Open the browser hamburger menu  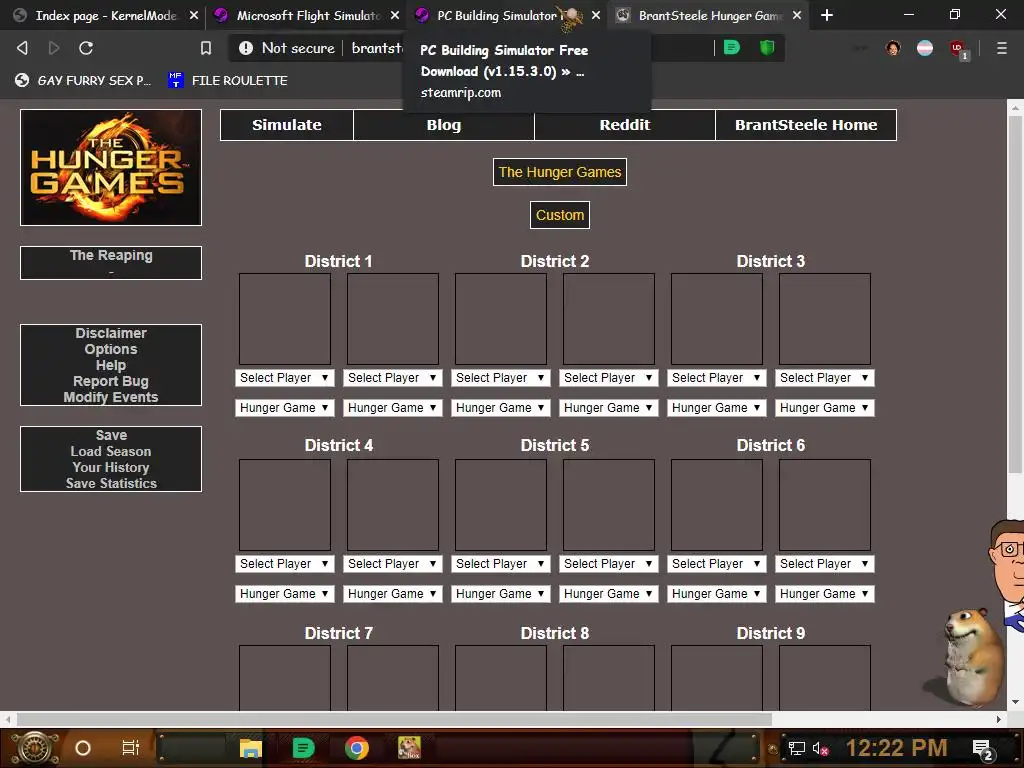[1002, 48]
